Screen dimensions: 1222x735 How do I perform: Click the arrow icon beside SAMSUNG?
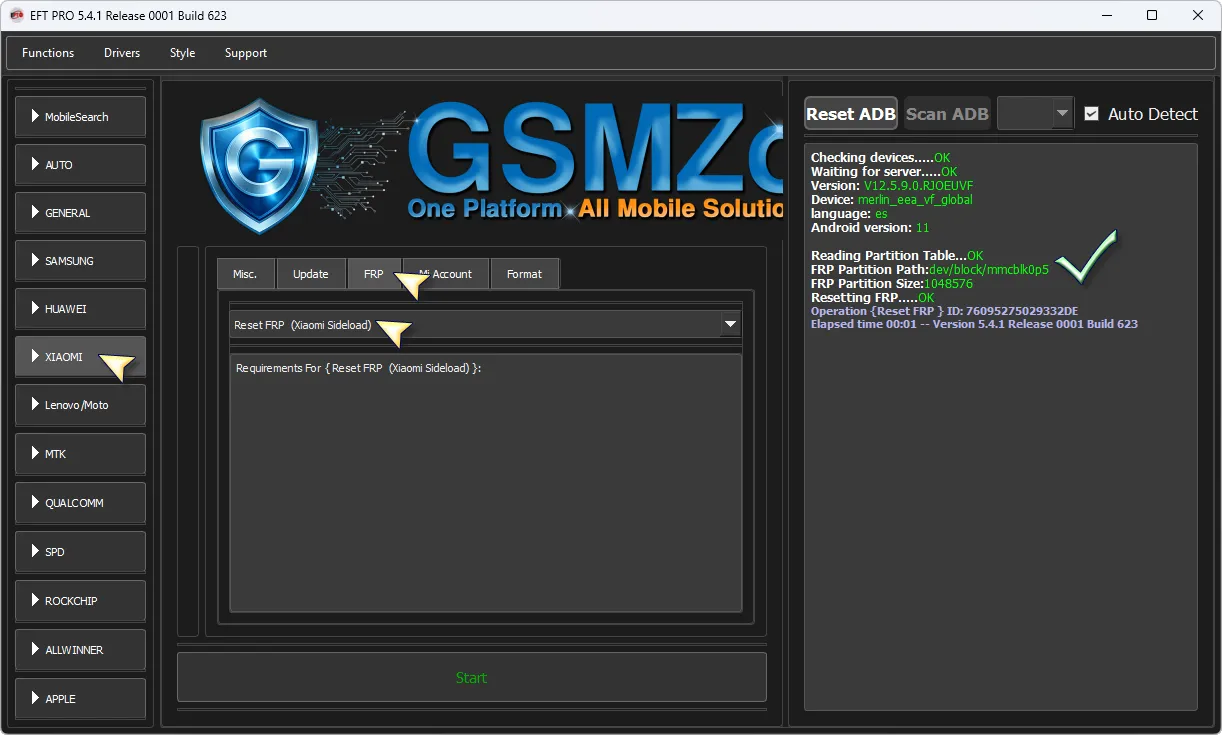(35, 260)
